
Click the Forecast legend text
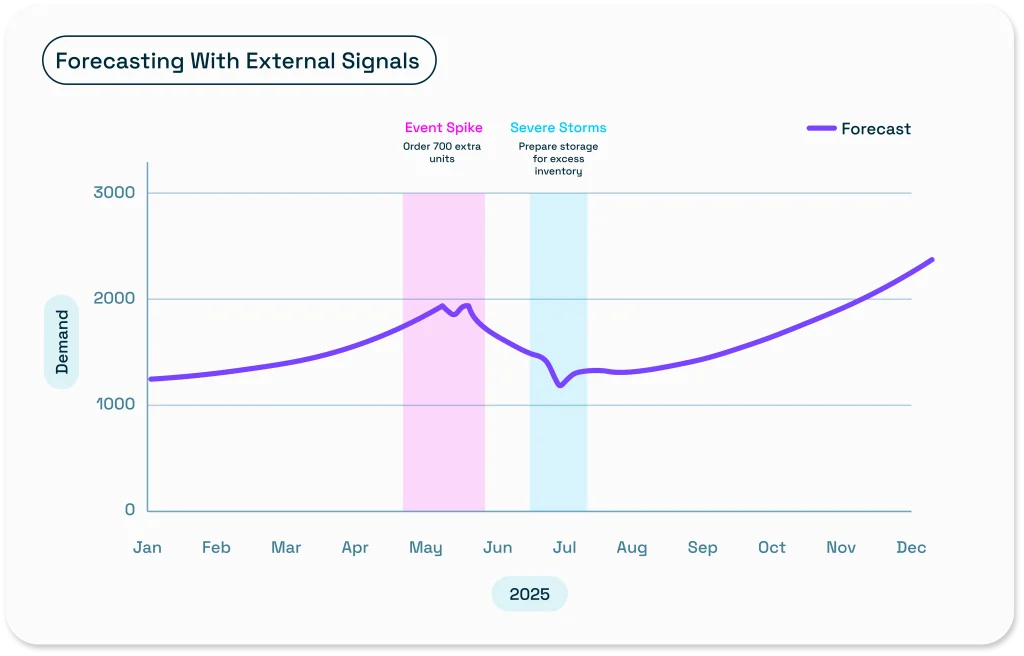coord(876,129)
